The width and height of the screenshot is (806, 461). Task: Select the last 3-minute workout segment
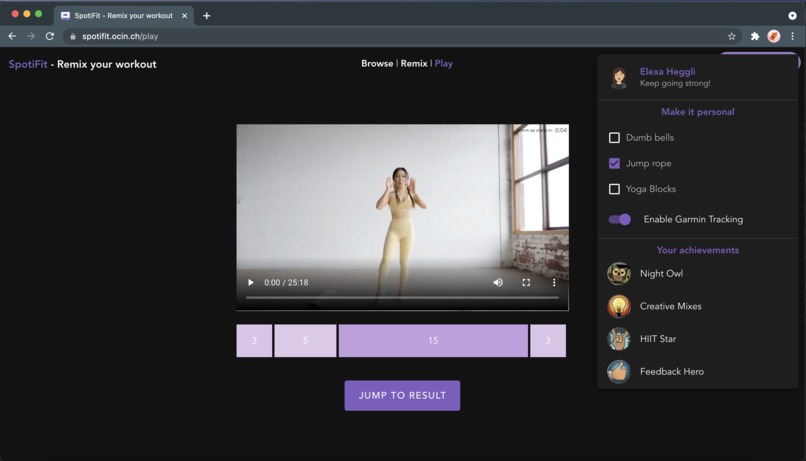coord(548,341)
